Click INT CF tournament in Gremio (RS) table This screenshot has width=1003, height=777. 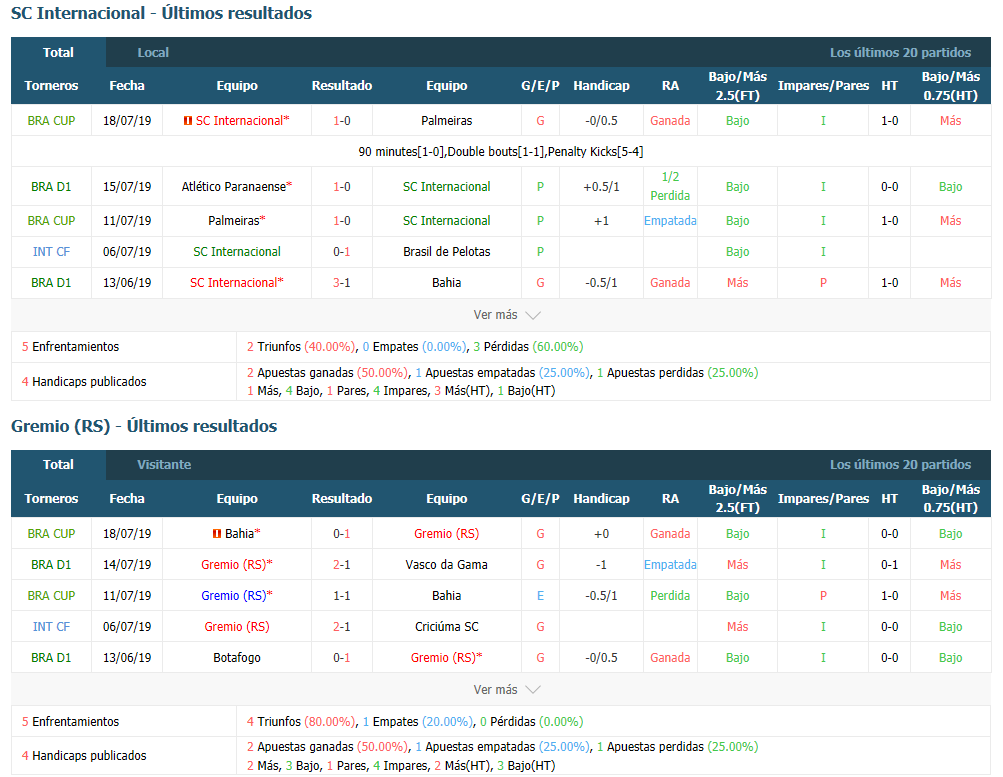51,627
